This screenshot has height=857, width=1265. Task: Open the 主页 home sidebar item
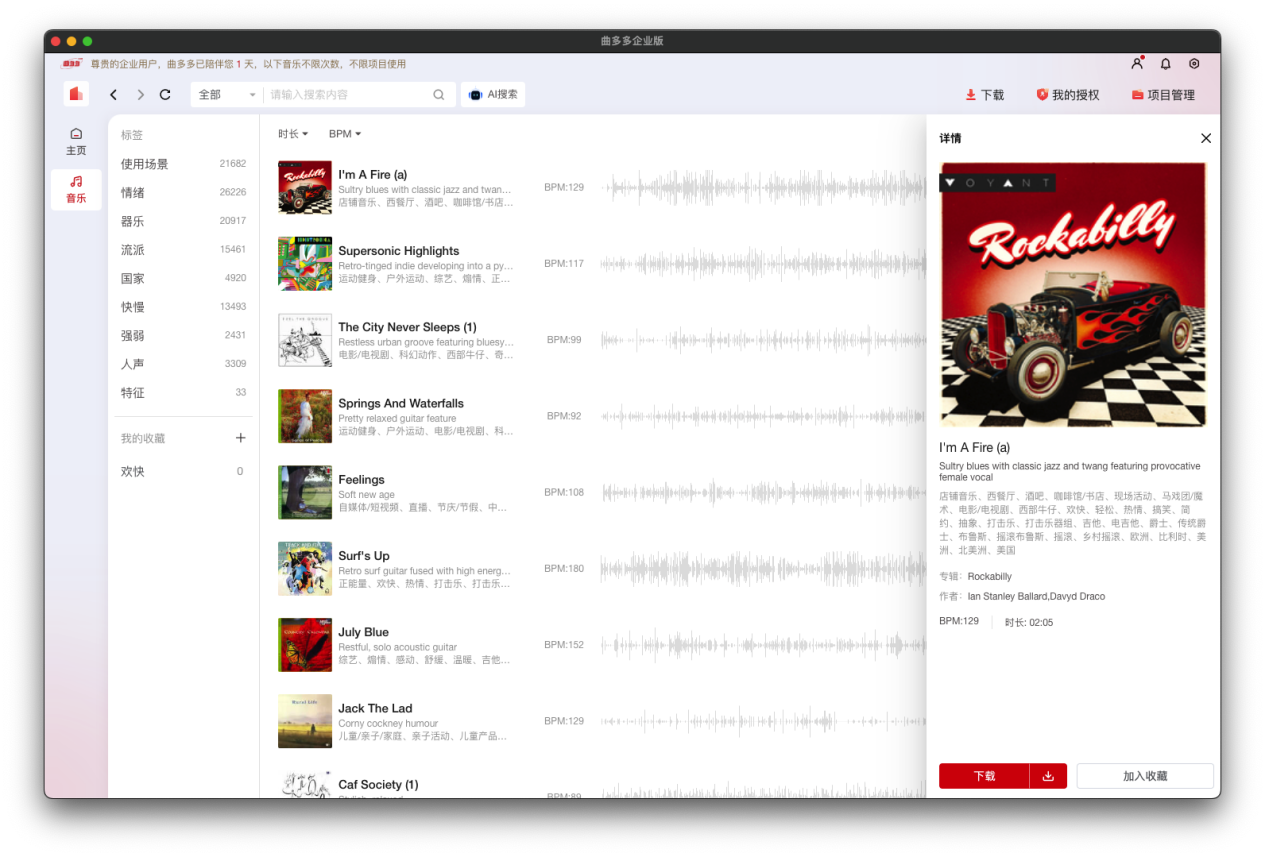tap(76, 142)
